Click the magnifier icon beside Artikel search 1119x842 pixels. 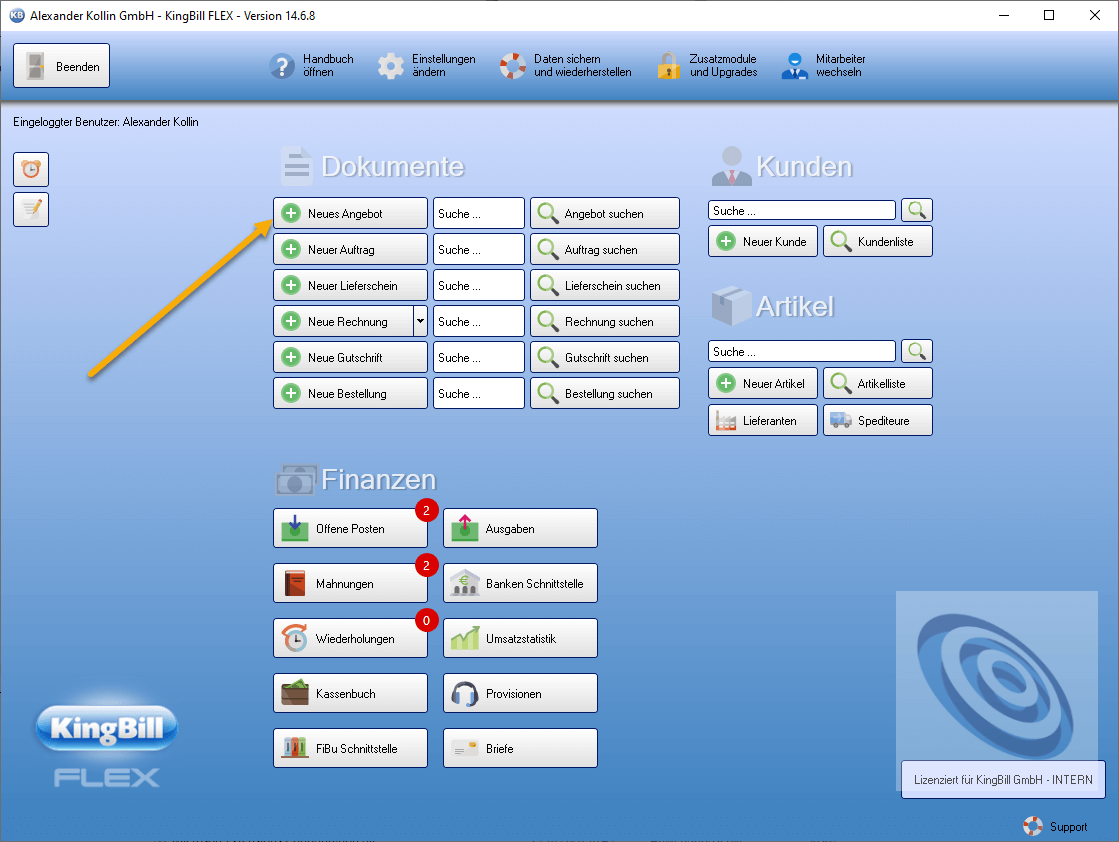coord(917,351)
